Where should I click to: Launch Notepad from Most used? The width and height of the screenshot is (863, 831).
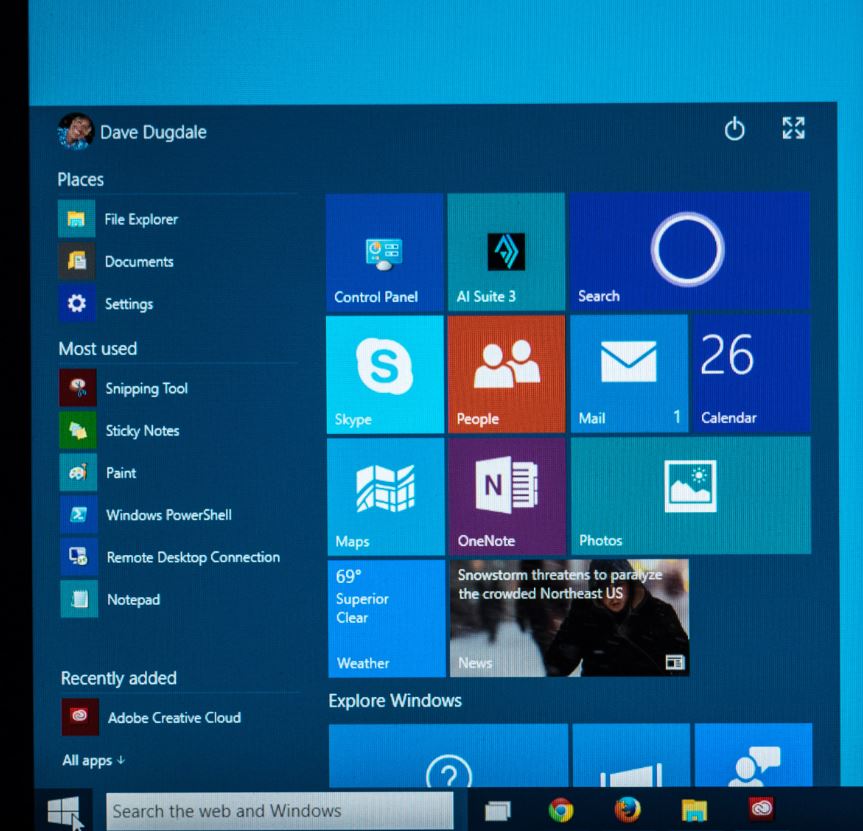pyautogui.click(x=180, y=599)
